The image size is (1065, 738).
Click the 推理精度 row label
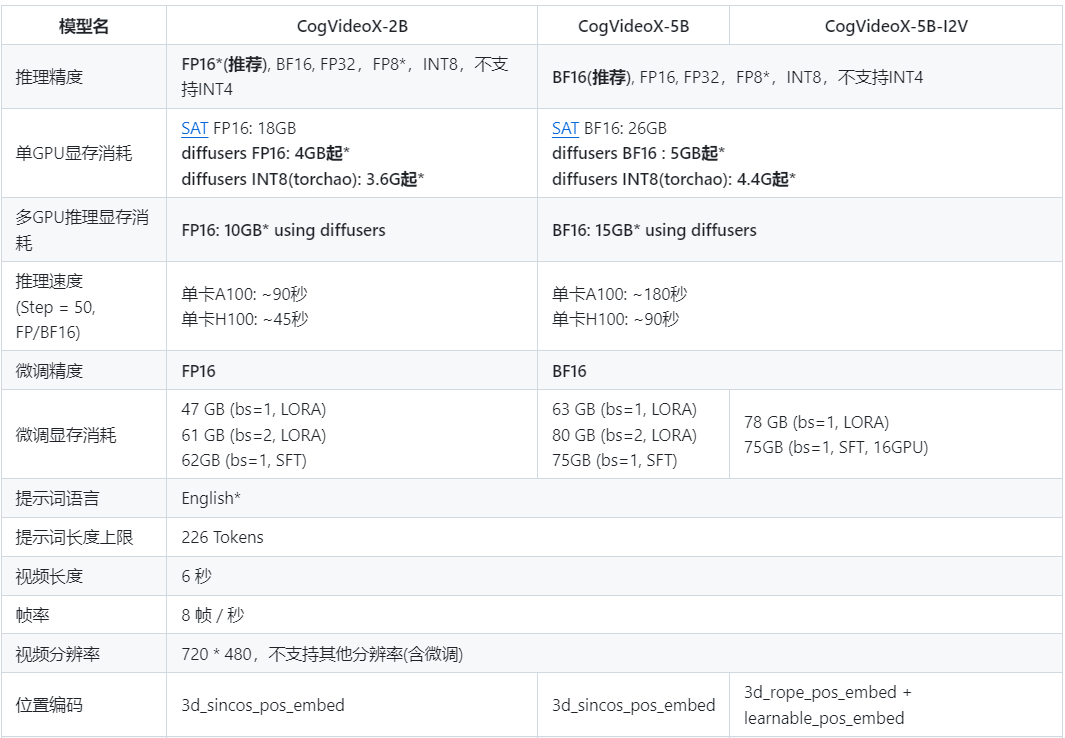[50, 77]
